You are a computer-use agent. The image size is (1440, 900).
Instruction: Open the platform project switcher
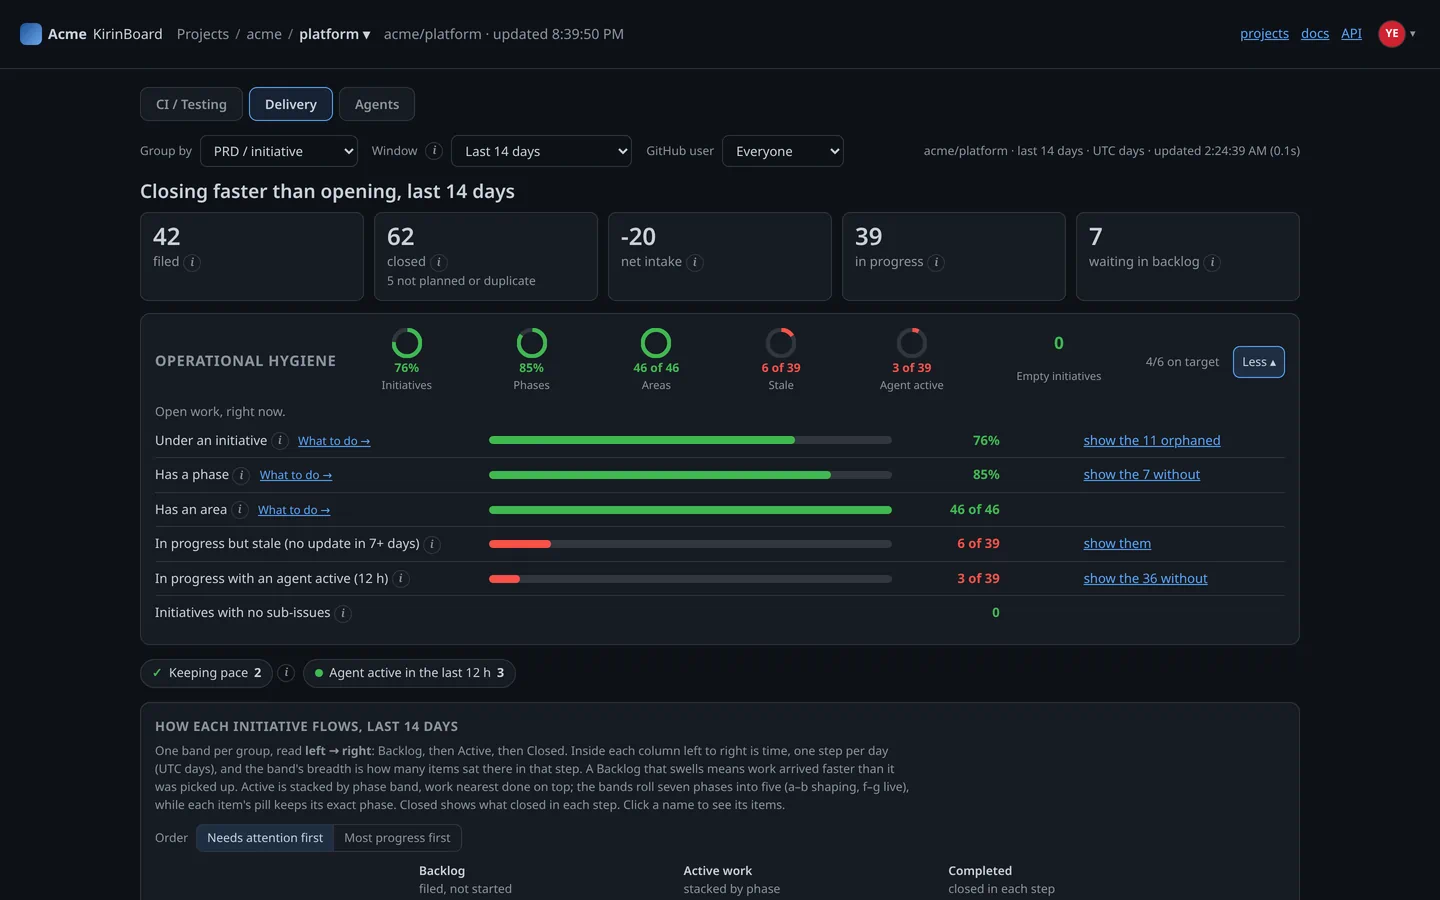(335, 34)
